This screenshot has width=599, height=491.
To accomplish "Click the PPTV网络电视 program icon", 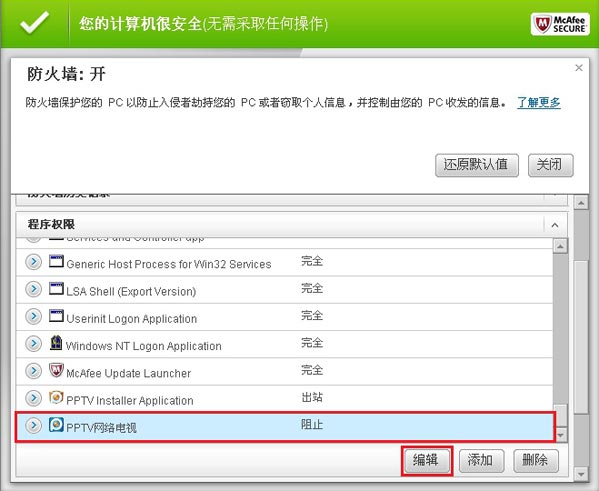I will click(x=56, y=425).
